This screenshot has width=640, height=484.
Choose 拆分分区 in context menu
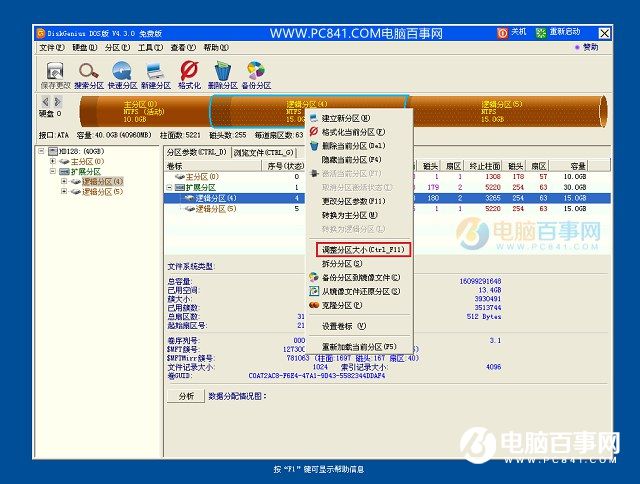pyautogui.click(x=360, y=264)
